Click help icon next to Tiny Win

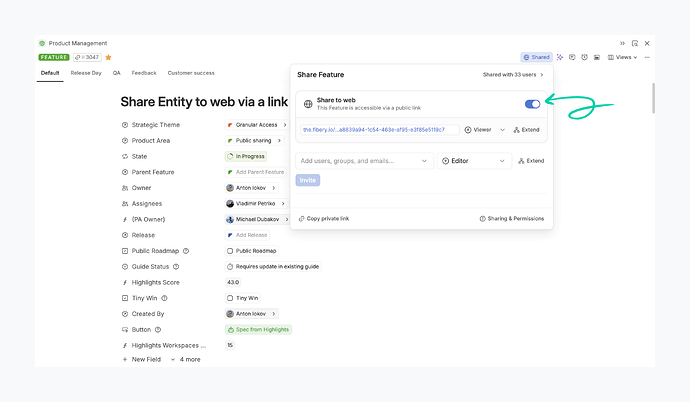pyautogui.click(x=164, y=298)
